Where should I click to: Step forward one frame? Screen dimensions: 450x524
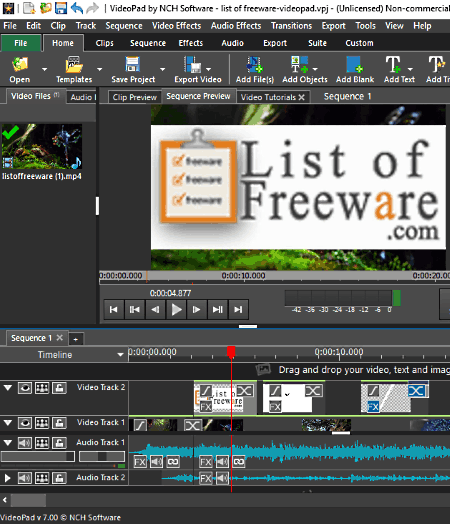[197, 310]
